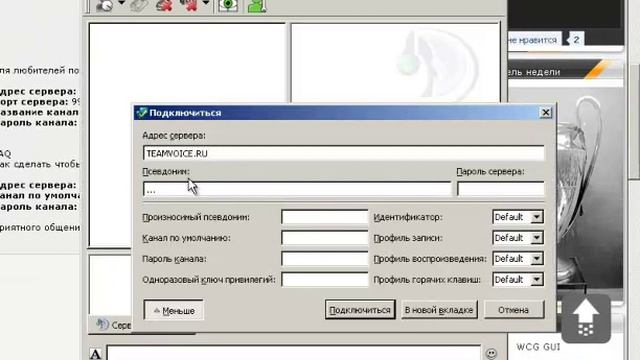Toggle the subscribe-all eye toolbar icon

[228, 6]
